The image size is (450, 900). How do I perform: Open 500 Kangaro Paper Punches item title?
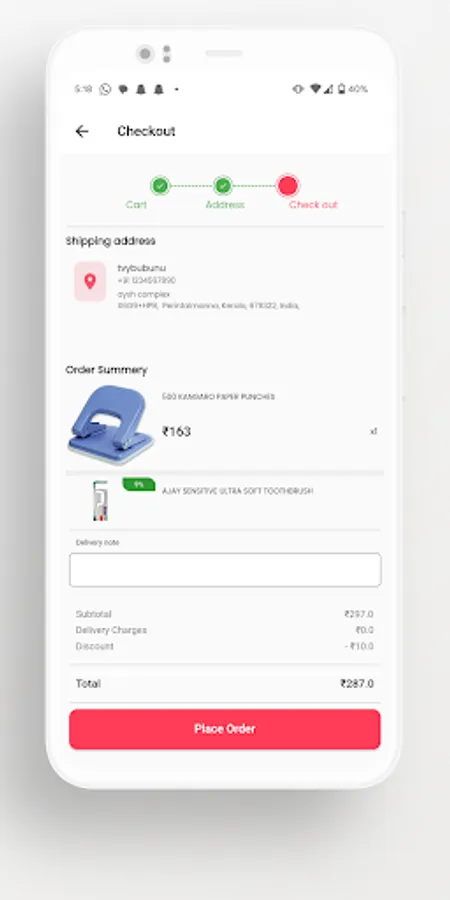(218, 397)
